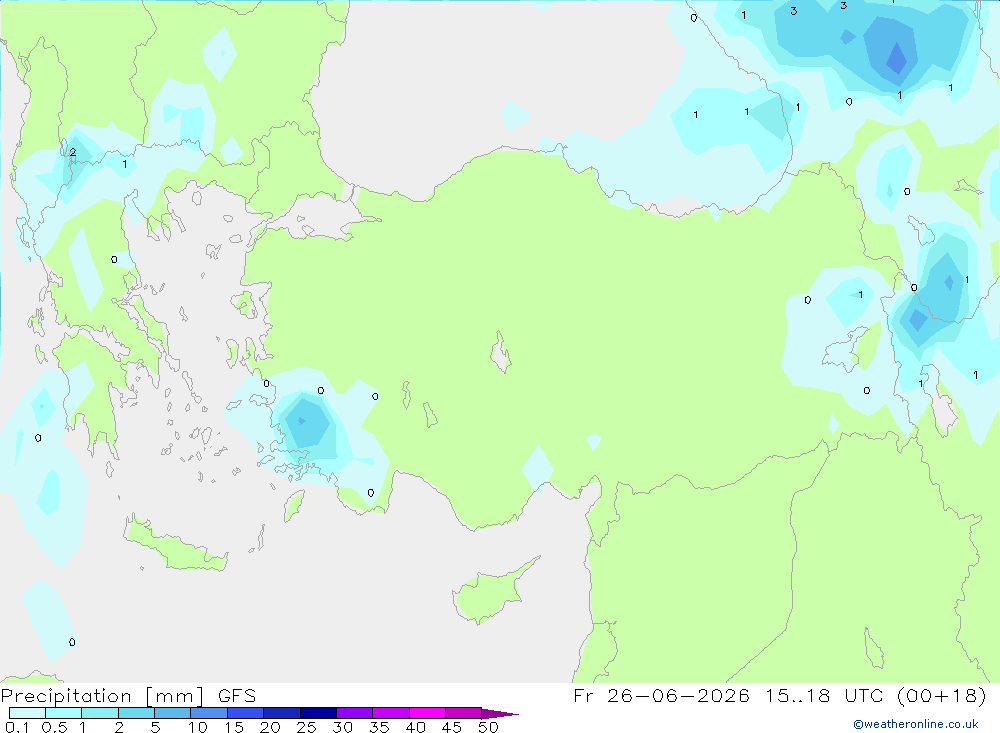Select the 35–40 mm legend color swatch
Screen dimensions: 1000x733
click(x=391, y=713)
